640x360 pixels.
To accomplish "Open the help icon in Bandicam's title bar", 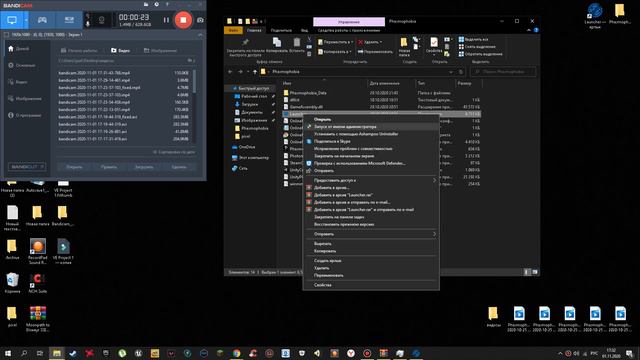I will pos(167,4).
